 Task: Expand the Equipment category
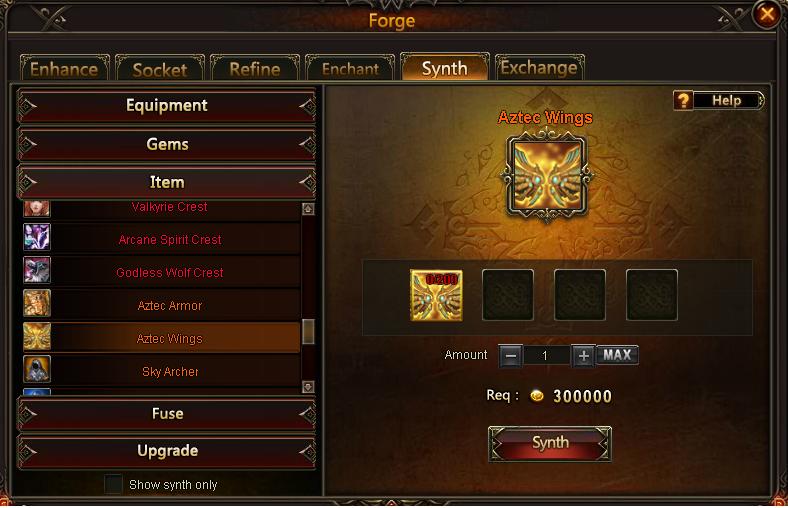(x=167, y=106)
